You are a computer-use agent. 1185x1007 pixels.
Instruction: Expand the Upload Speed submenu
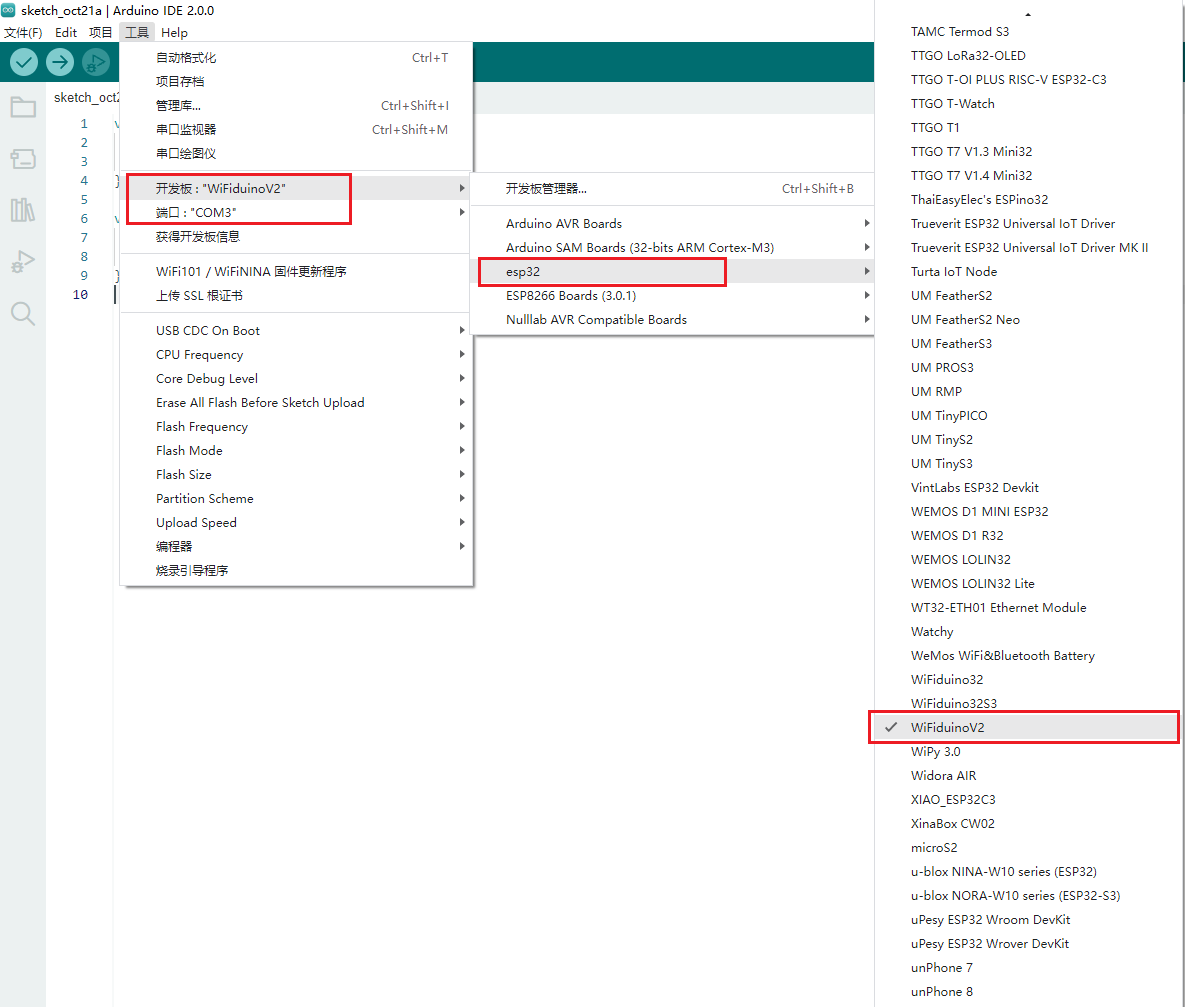pos(196,522)
